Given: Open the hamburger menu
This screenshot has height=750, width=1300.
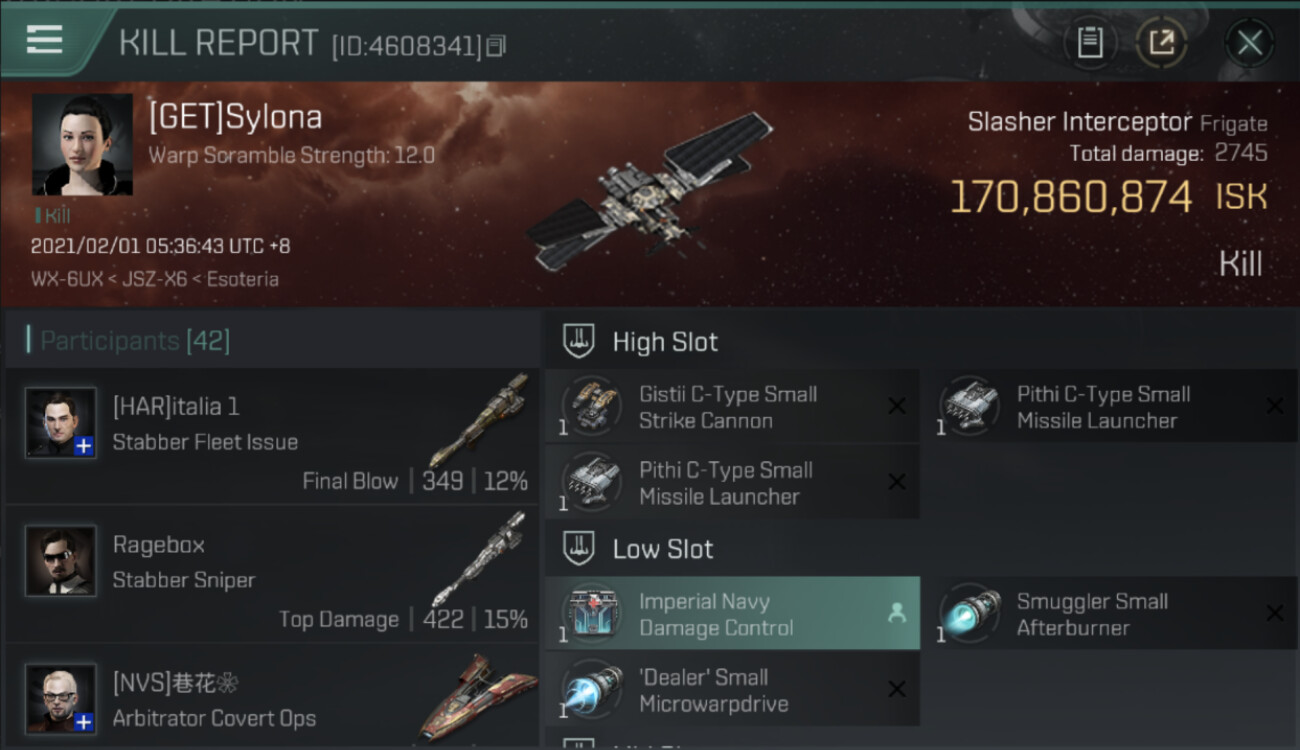Looking at the screenshot, I should 45,40.
